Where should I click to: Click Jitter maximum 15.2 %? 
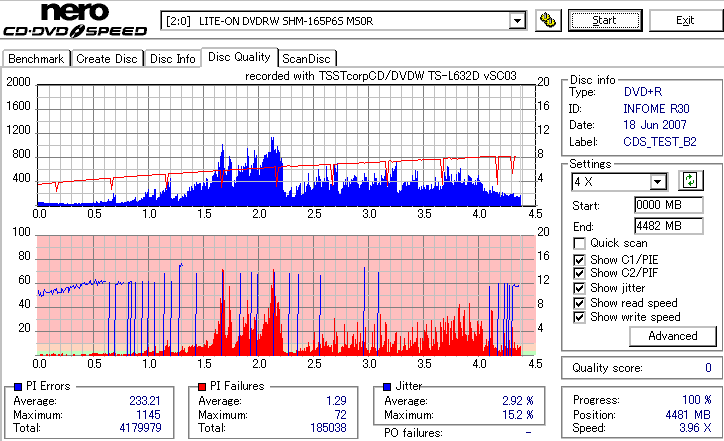(518, 415)
